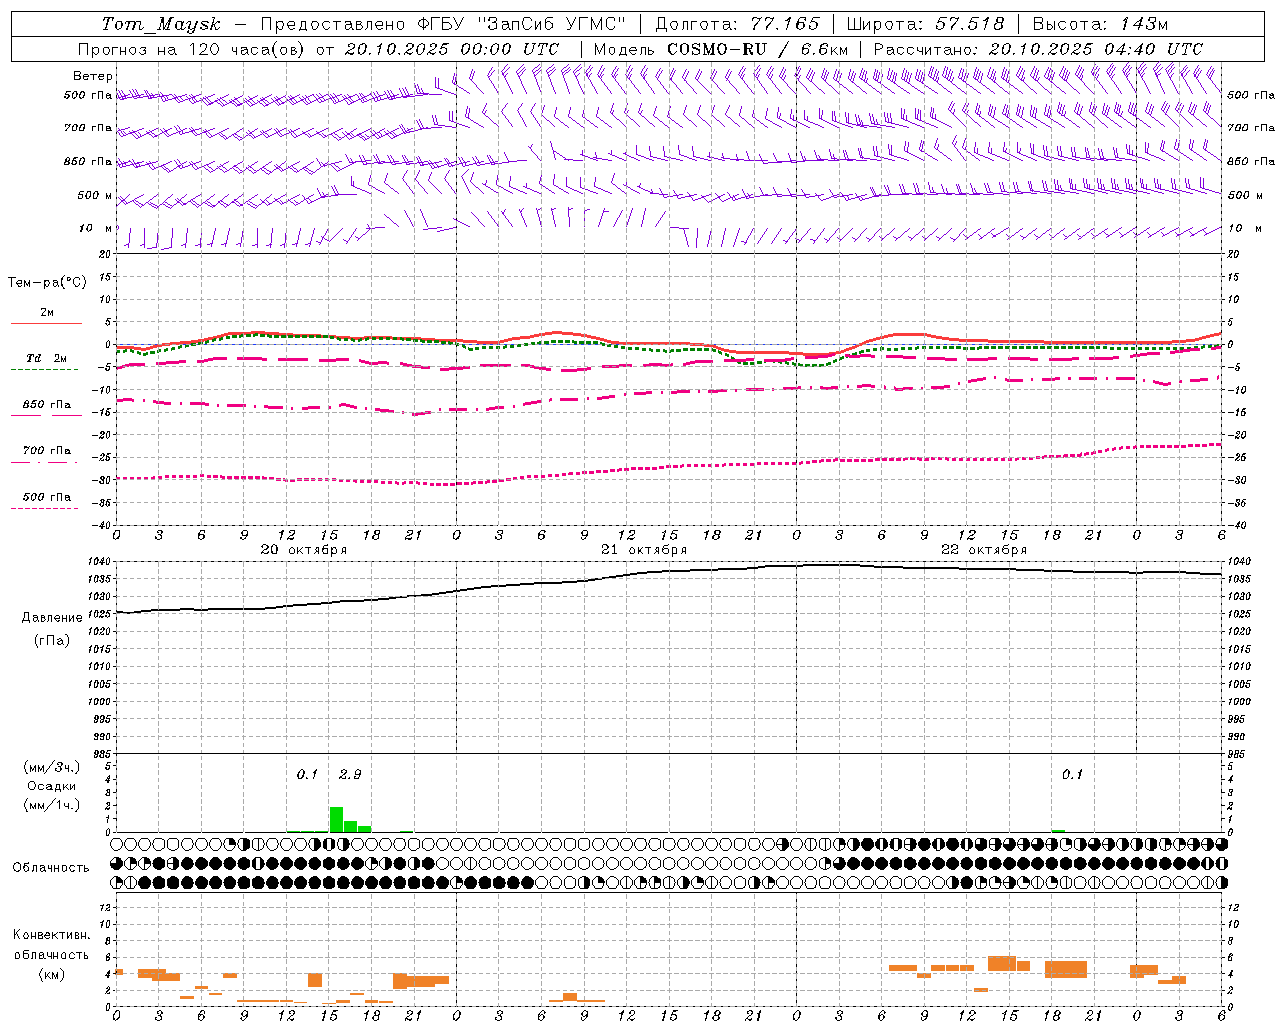The height and width of the screenshot is (1024, 1280).
Task: Select the "(км)" unit under convective cloudiness
Action: click(51, 974)
